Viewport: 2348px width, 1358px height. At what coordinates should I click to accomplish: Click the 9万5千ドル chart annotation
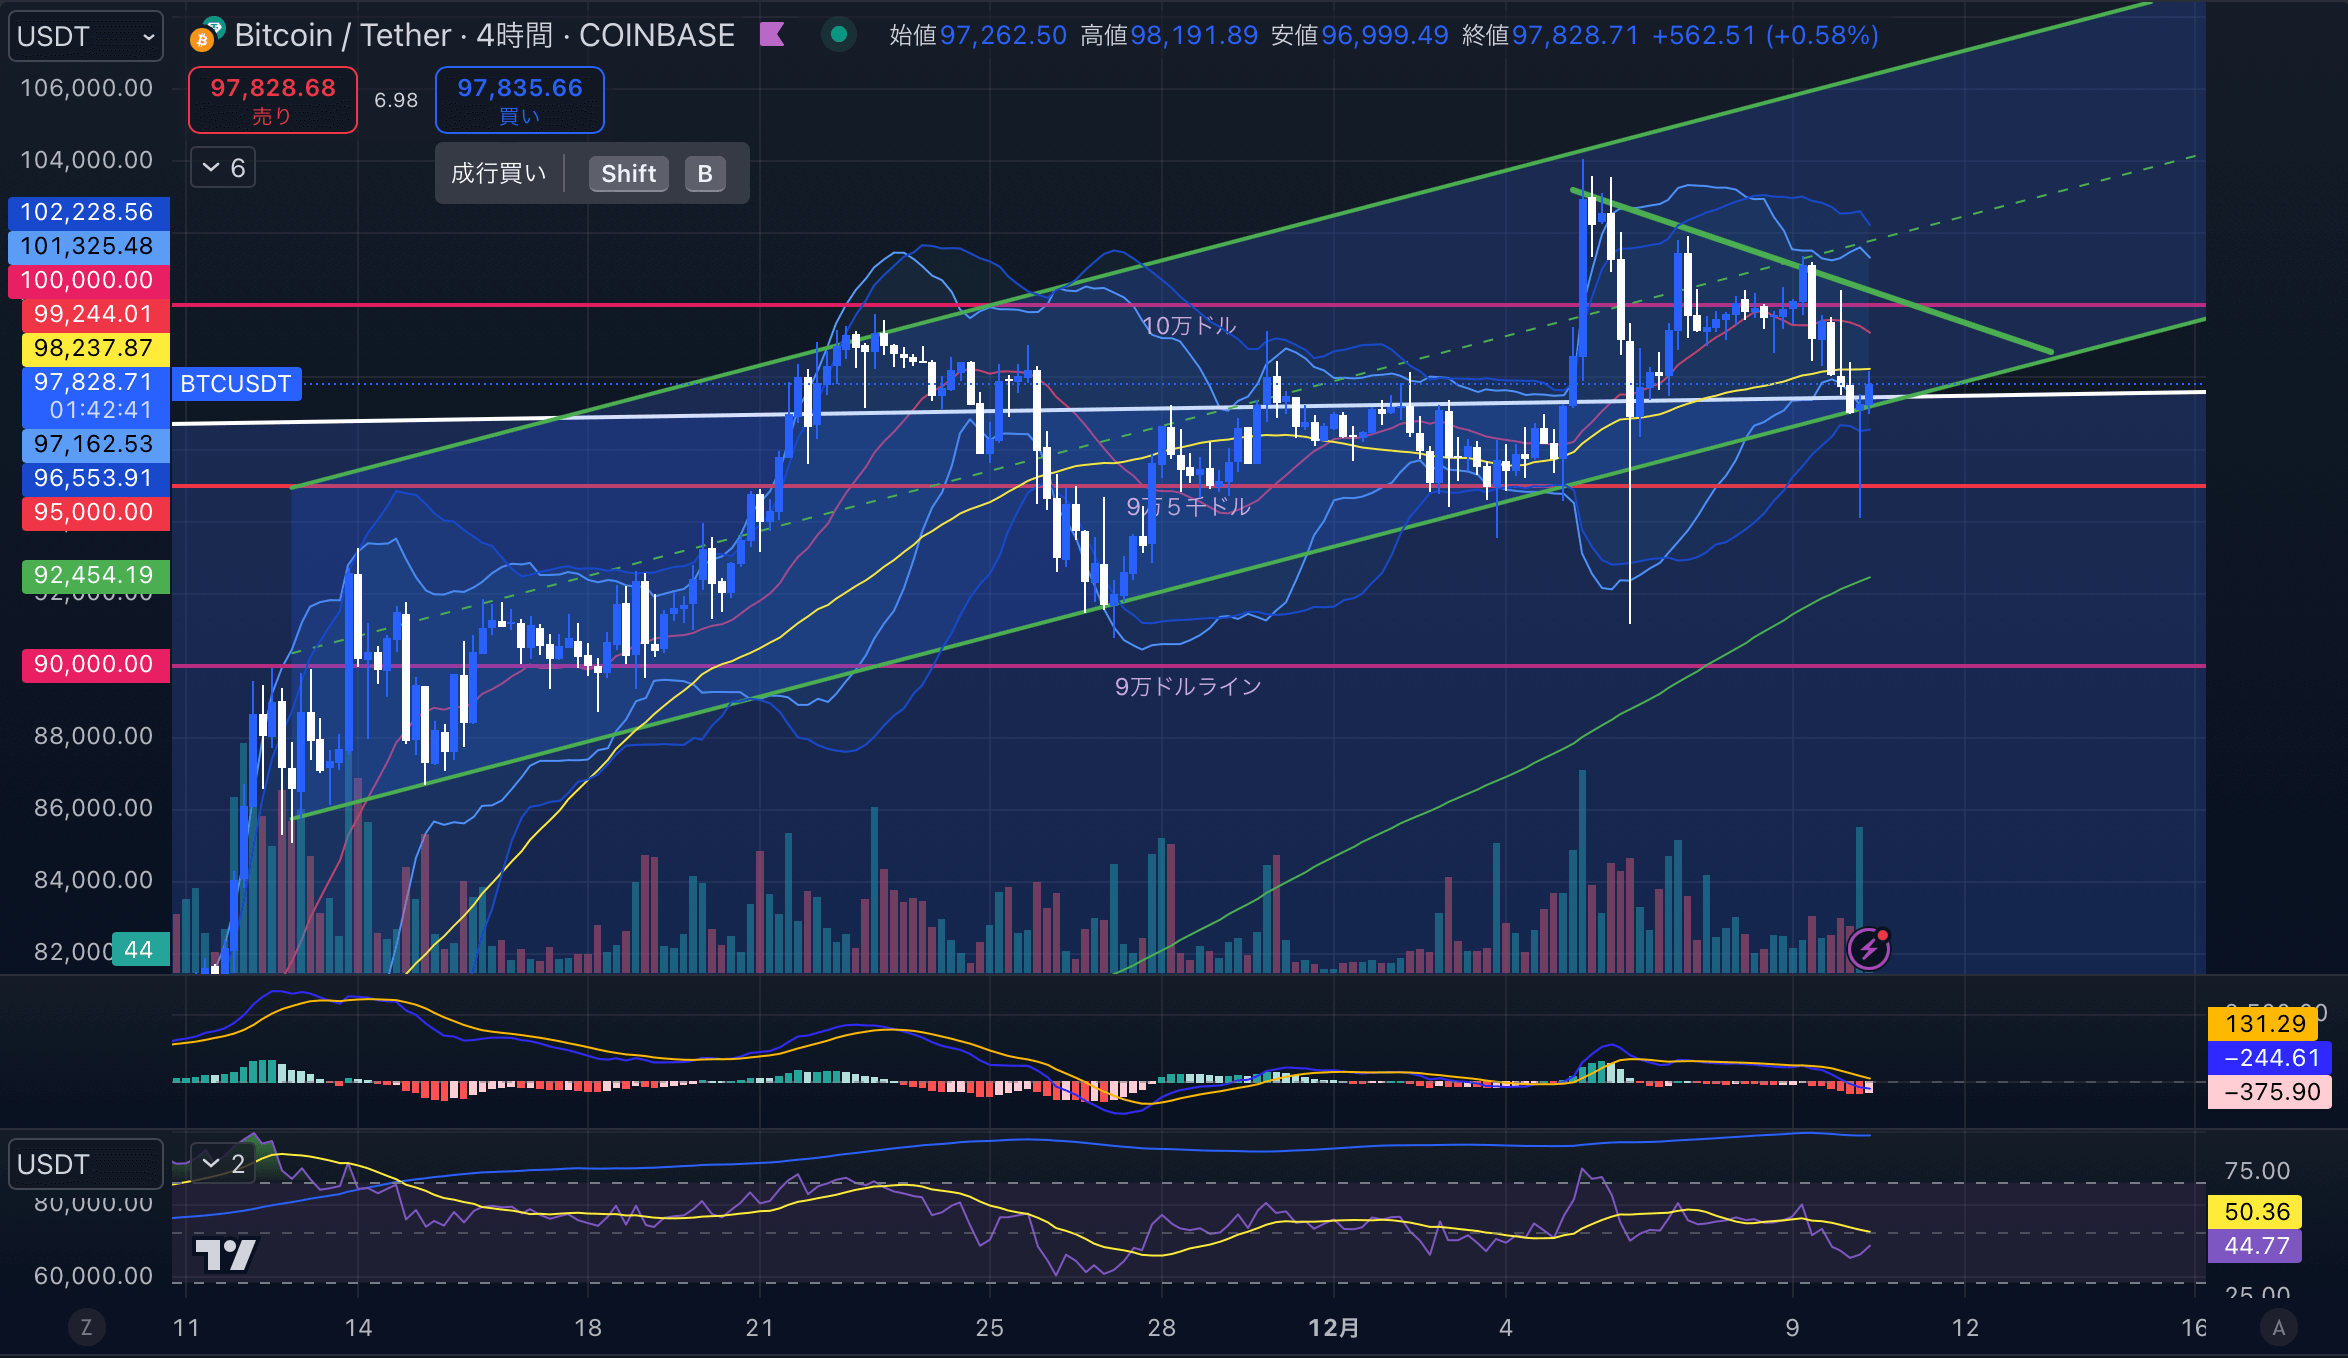point(1188,506)
